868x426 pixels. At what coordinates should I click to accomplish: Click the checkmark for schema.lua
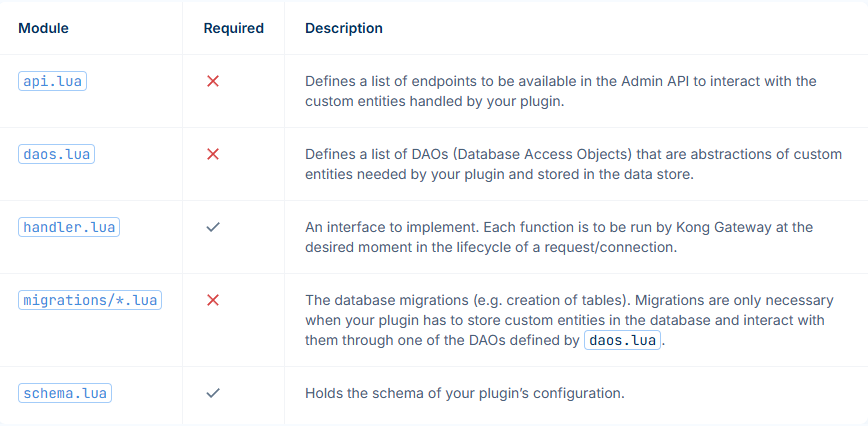click(x=212, y=393)
